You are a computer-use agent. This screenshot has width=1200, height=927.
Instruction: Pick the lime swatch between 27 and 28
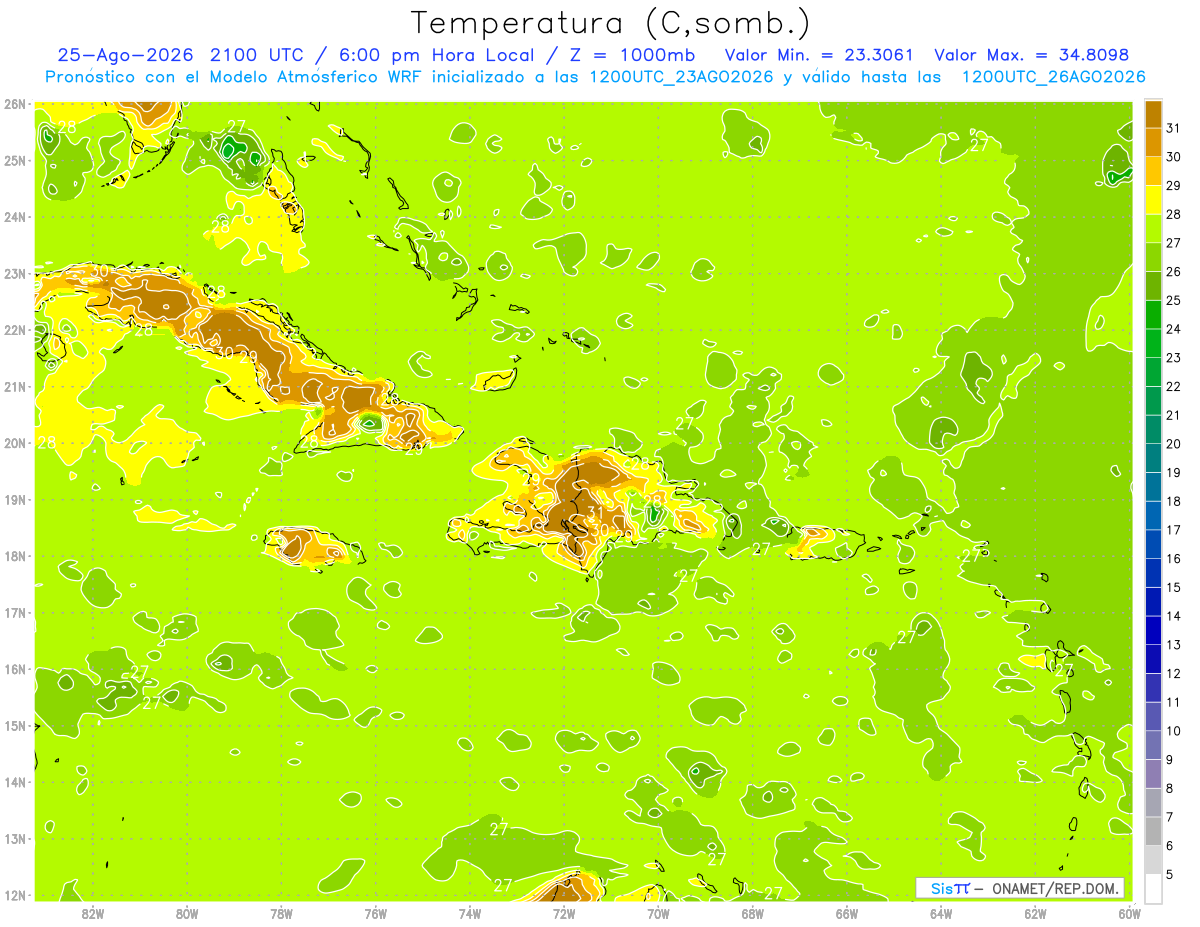click(x=1153, y=229)
